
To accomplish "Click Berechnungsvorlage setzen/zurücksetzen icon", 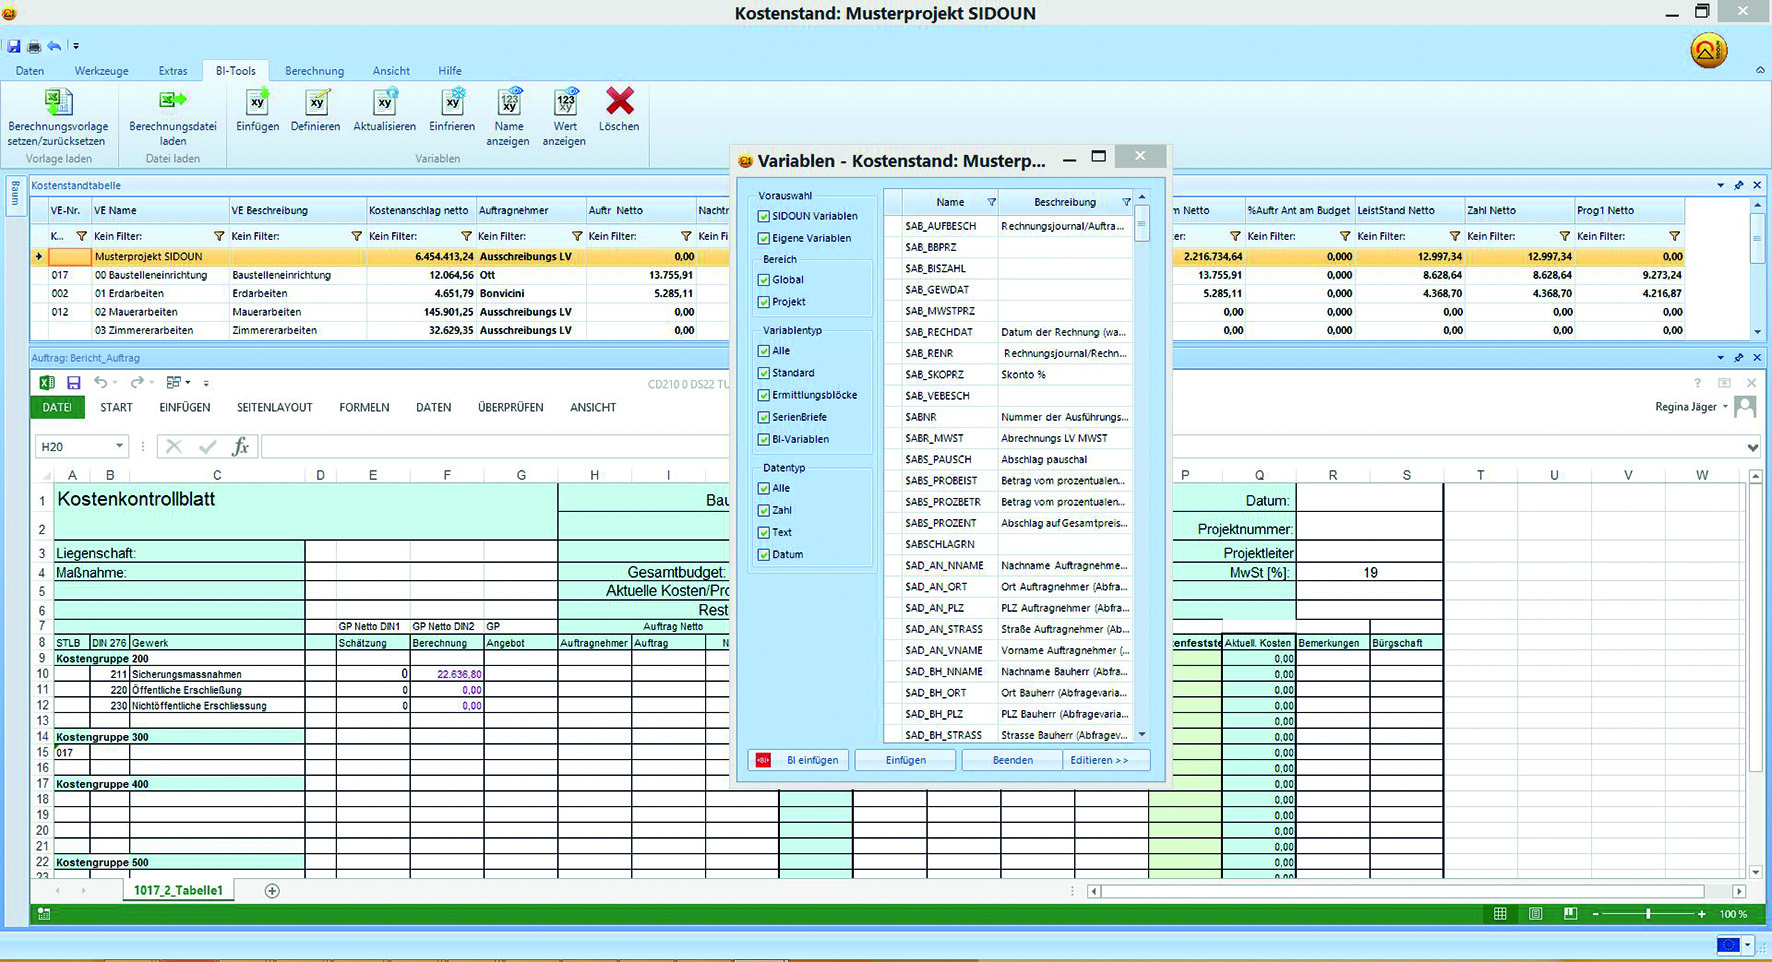I will (58, 101).
